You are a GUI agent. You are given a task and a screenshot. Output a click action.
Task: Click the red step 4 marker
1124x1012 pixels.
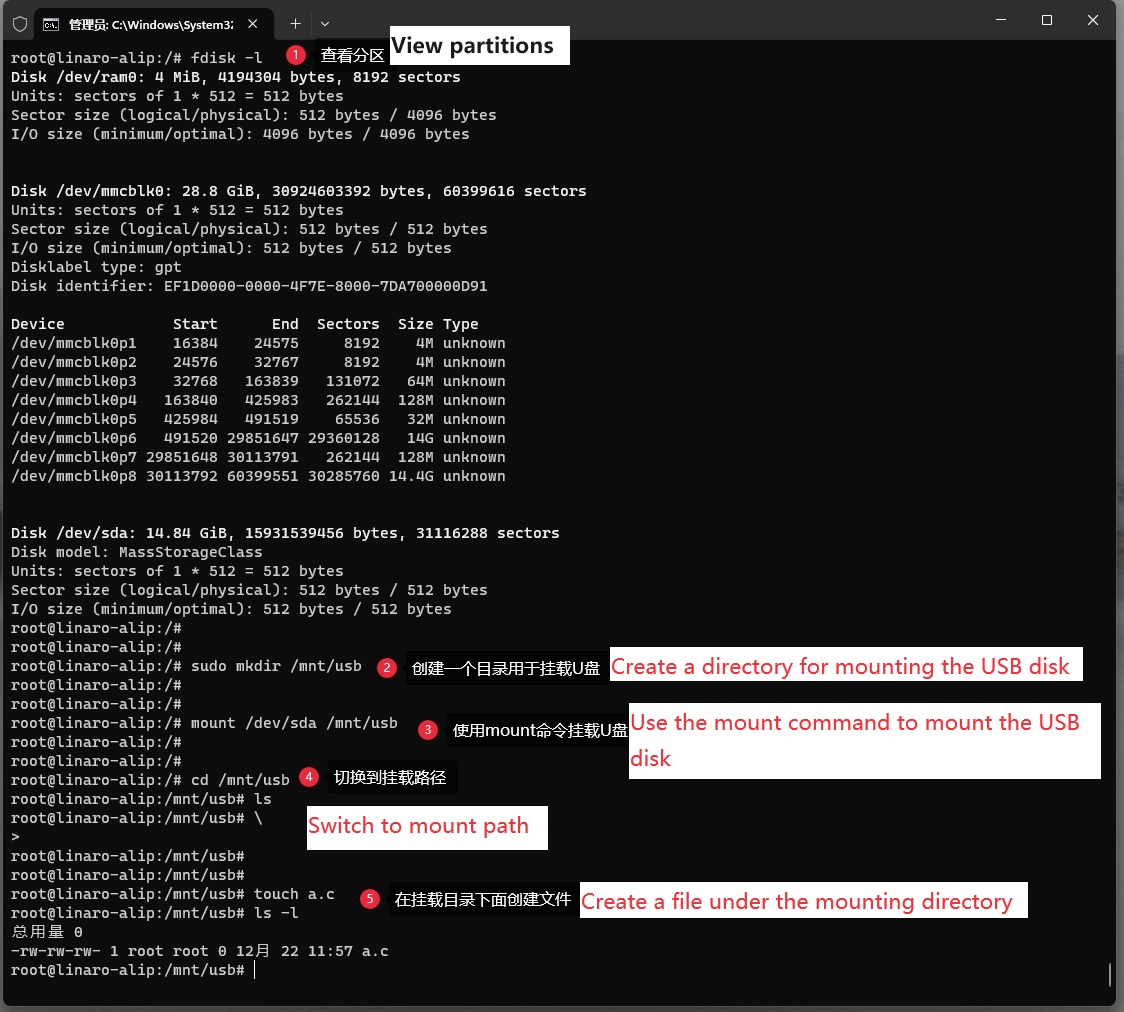pyautogui.click(x=309, y=777)
